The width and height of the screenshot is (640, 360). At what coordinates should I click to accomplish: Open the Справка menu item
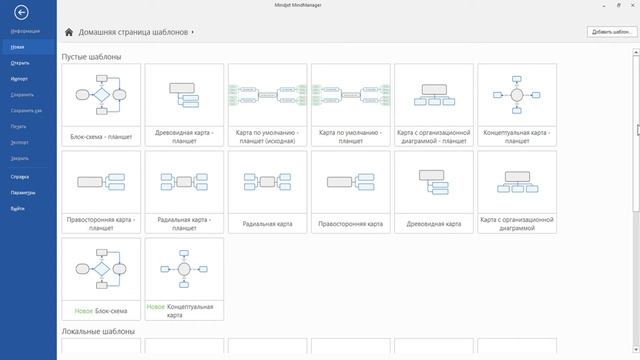(x=20, y=177)
